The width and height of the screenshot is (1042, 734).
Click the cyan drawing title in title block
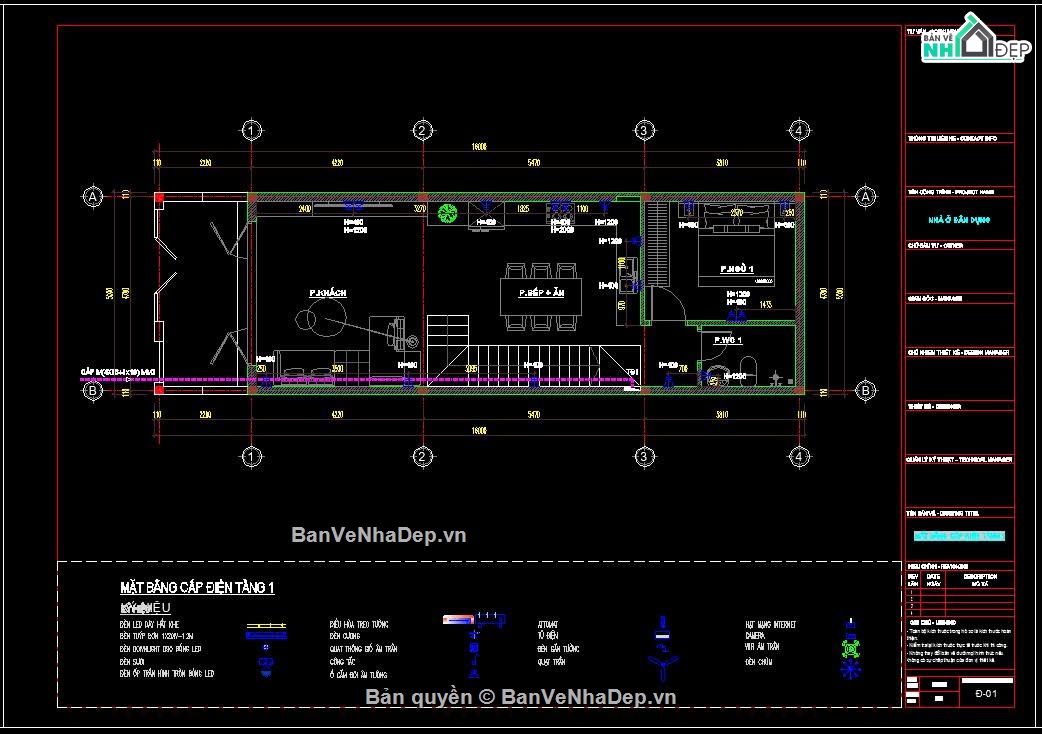[959, 536]
